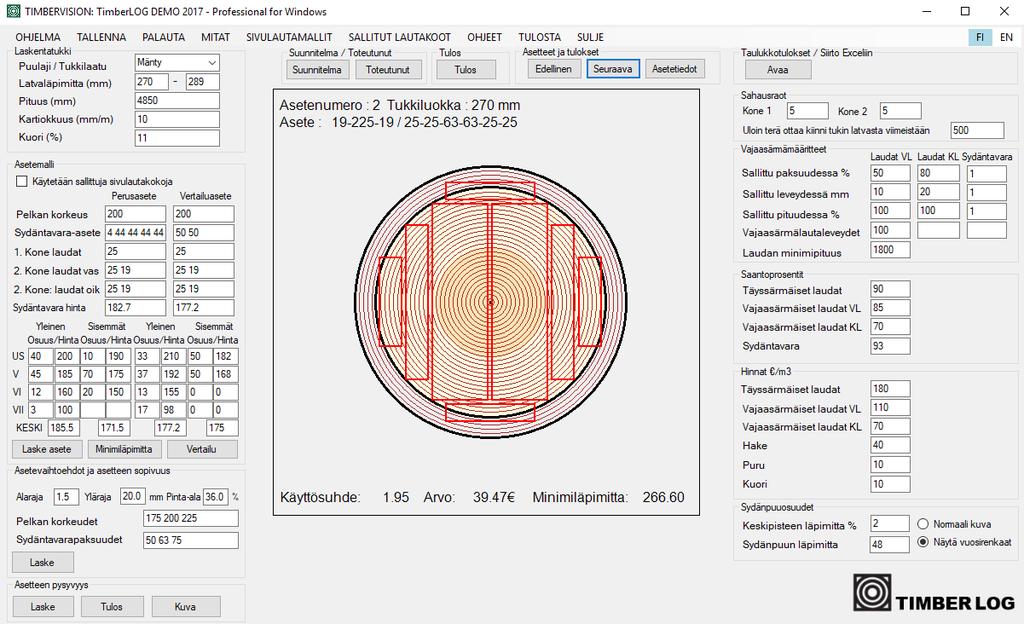Click the SULJE menu item
Screen dimensions: 1024x624
[590, 37]
